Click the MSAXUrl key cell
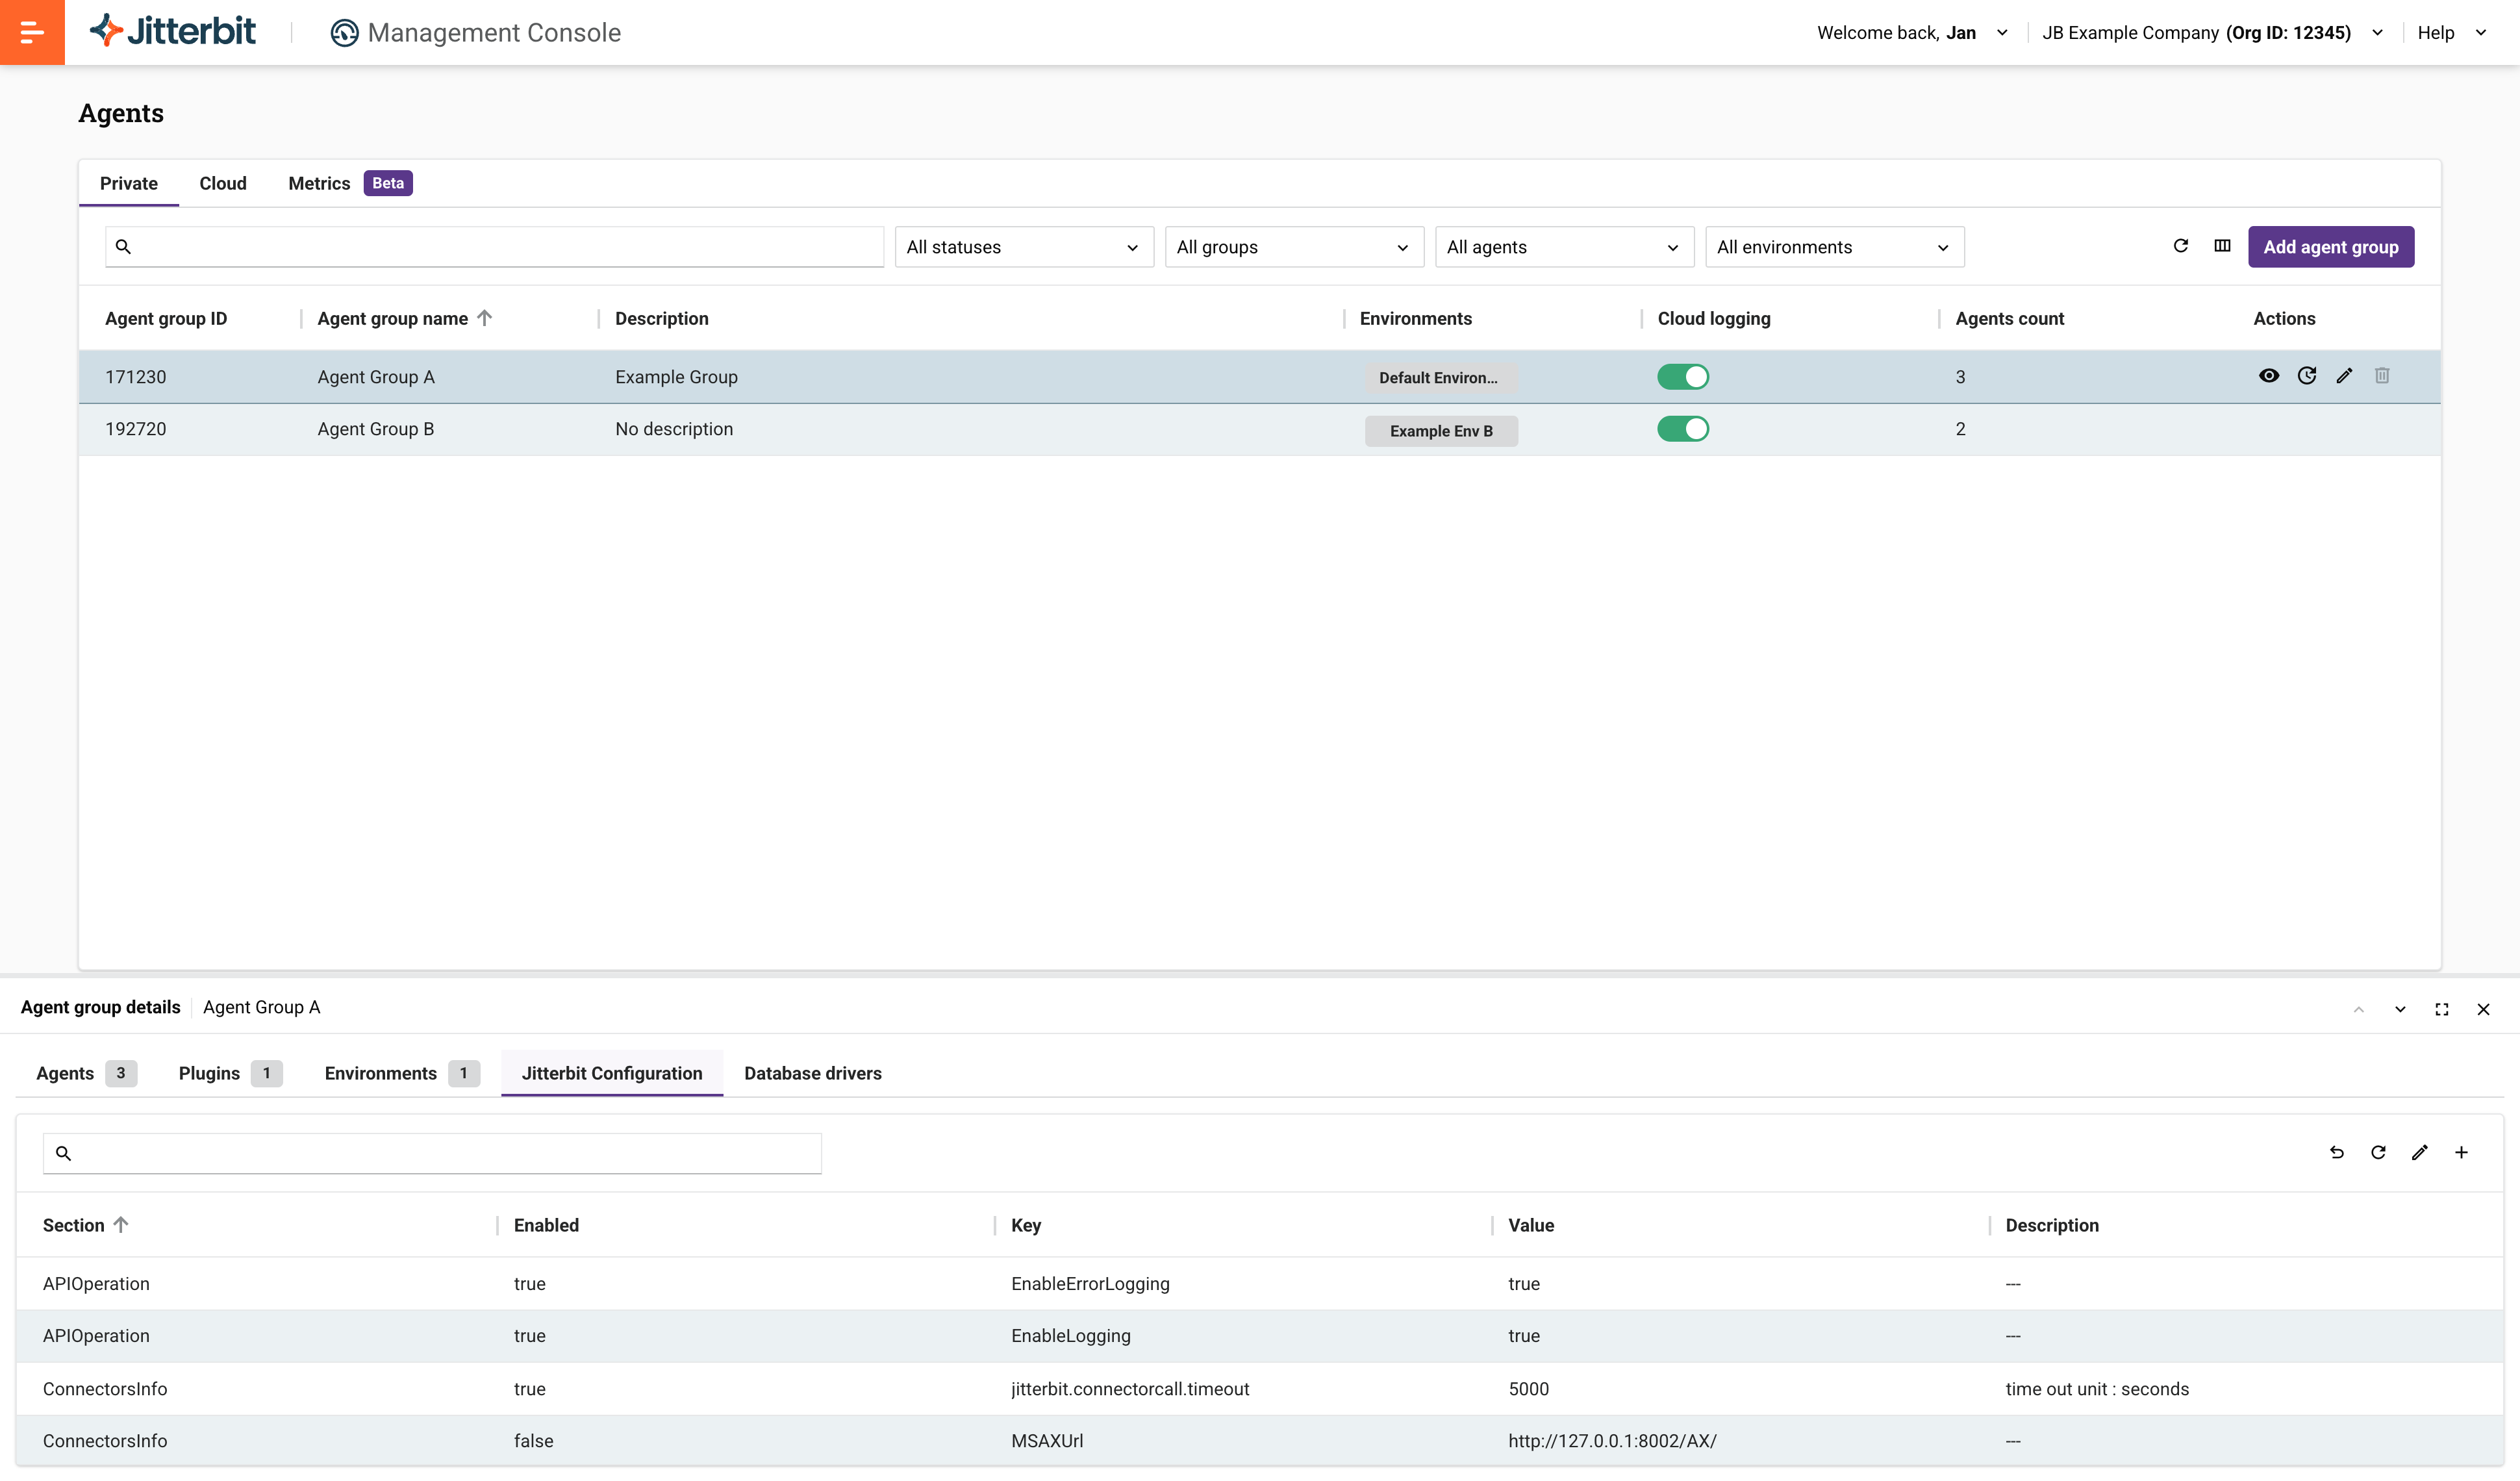This screenshot has width=2520, height=1481. [x=1047, y=1441]
